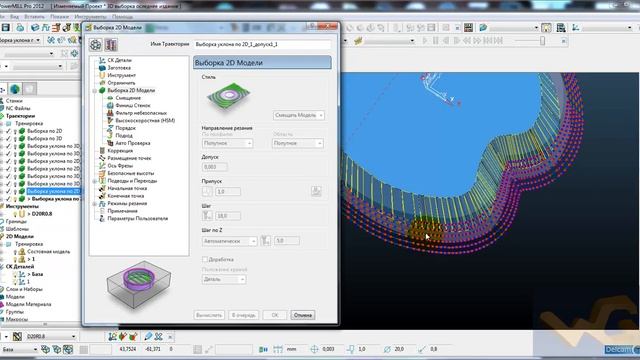640x360 pixels.
Task: Select NC Файлы in explorer tree
Action: [18, 108]
